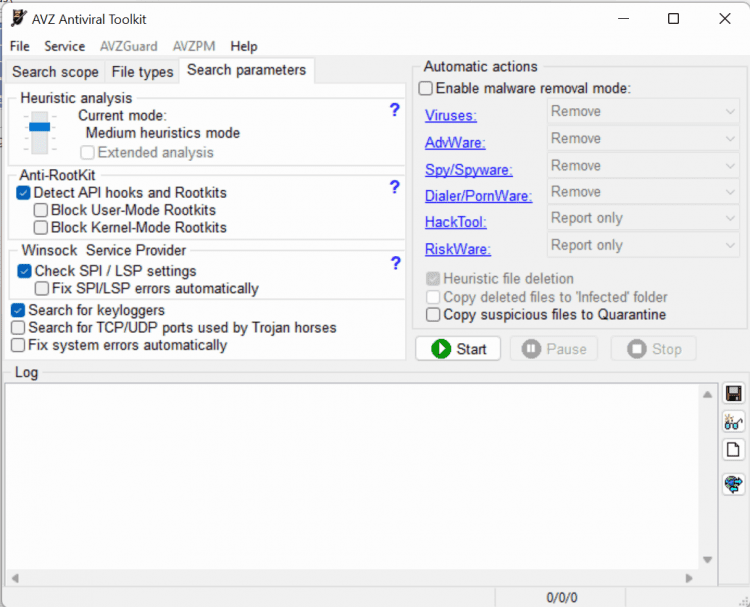This screenshot has height=607, width=750.
Task: Open the AVZGuard menu
Action: pyautogui.click(x=129, y=46)
